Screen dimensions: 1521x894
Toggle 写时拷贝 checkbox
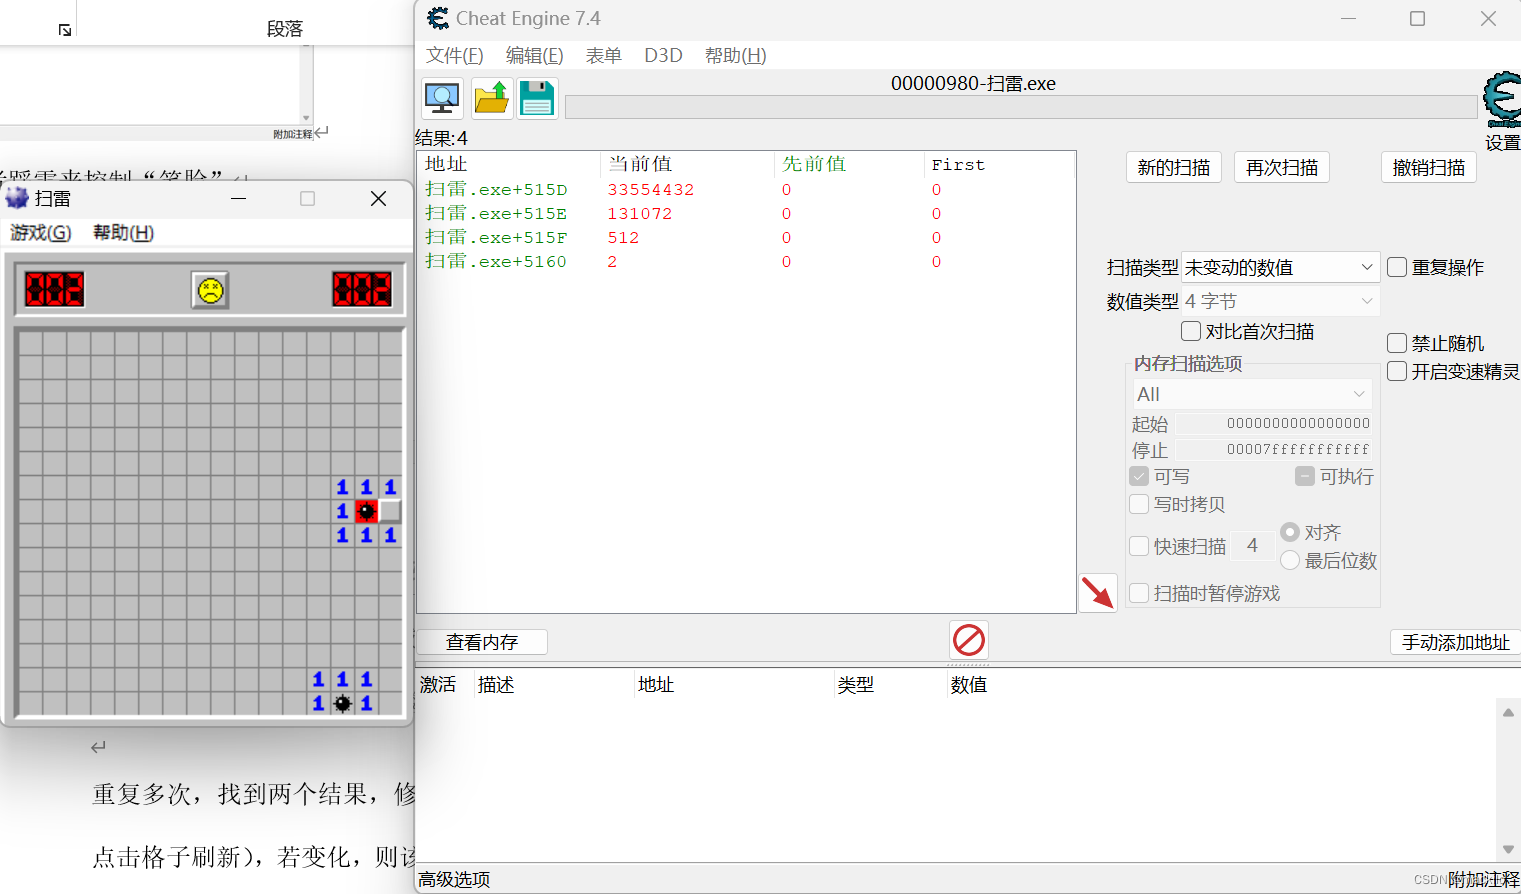tap(1139, 504)
